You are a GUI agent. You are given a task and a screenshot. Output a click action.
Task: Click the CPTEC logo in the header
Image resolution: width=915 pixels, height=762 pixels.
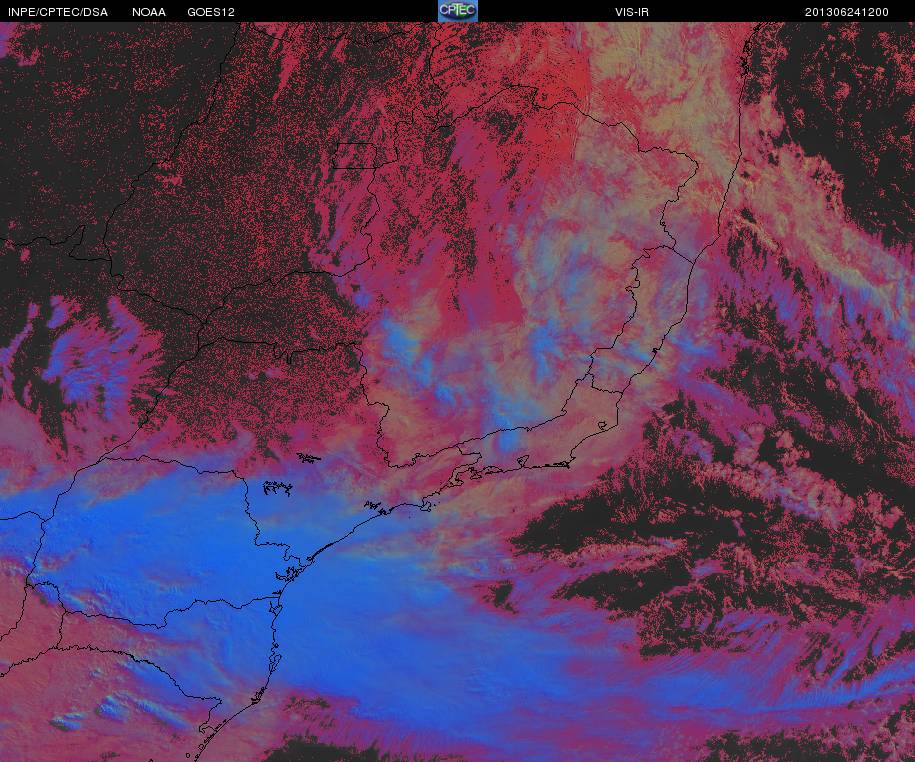click(x=458, y=11)
